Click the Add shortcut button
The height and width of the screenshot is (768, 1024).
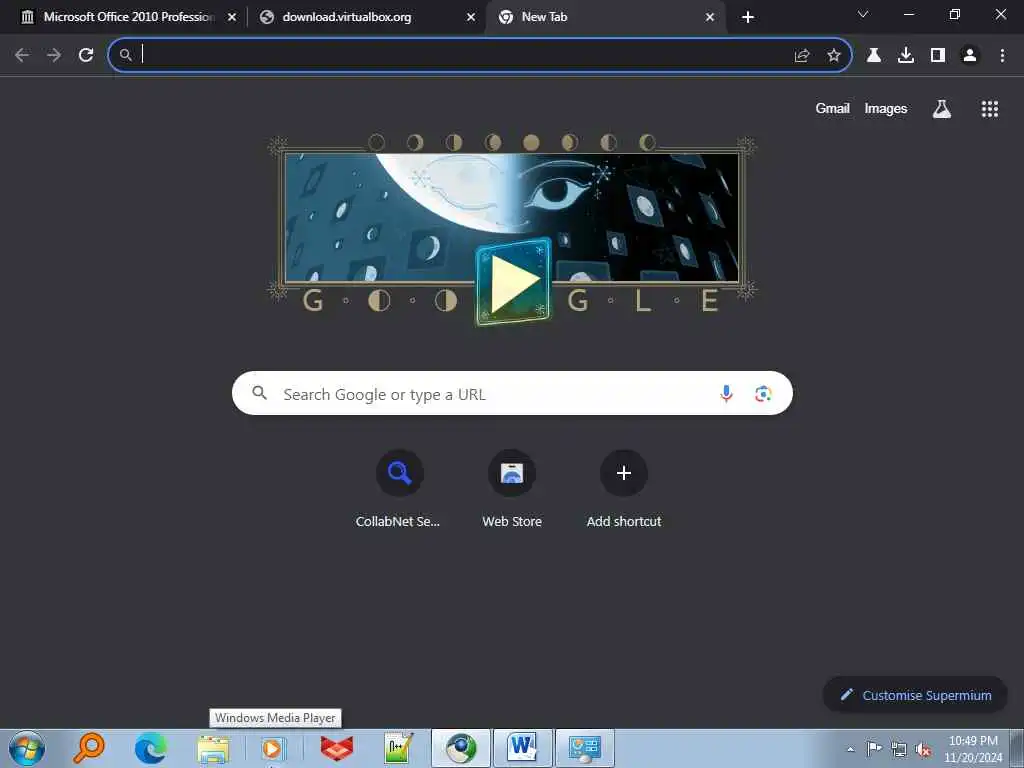(624, 488)
